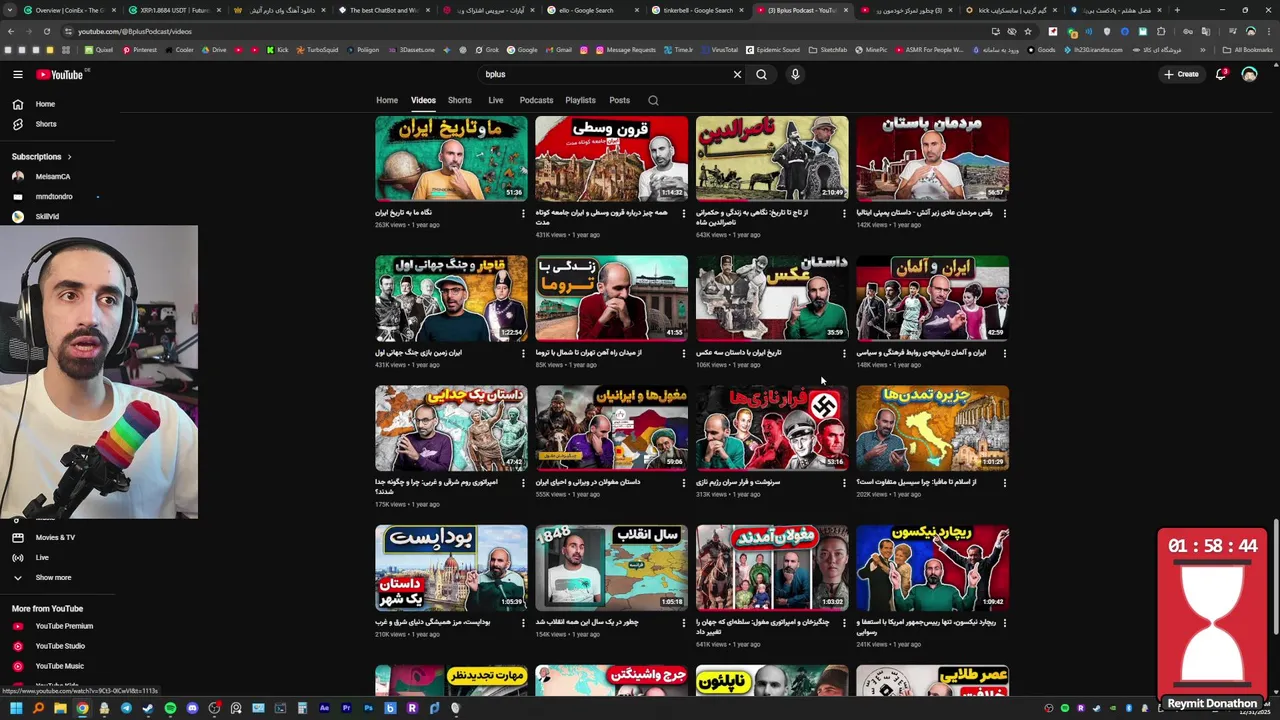Open options menu for 1:14:32 video
This screenshot has height=720, width=1280.
tap(684, 213)
